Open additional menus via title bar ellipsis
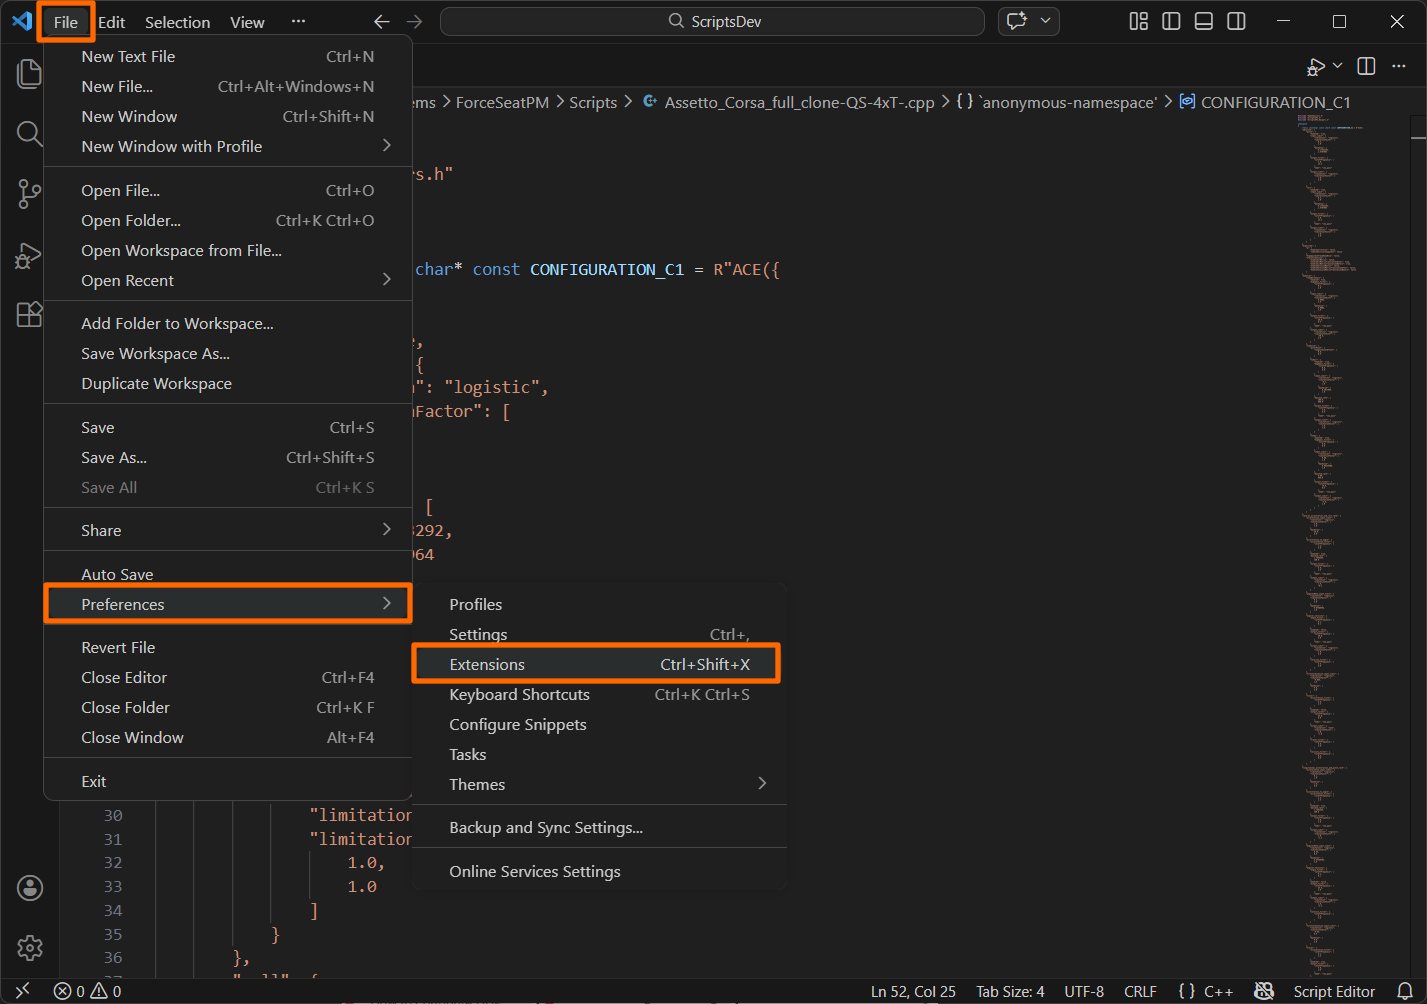 pos(298,21)
